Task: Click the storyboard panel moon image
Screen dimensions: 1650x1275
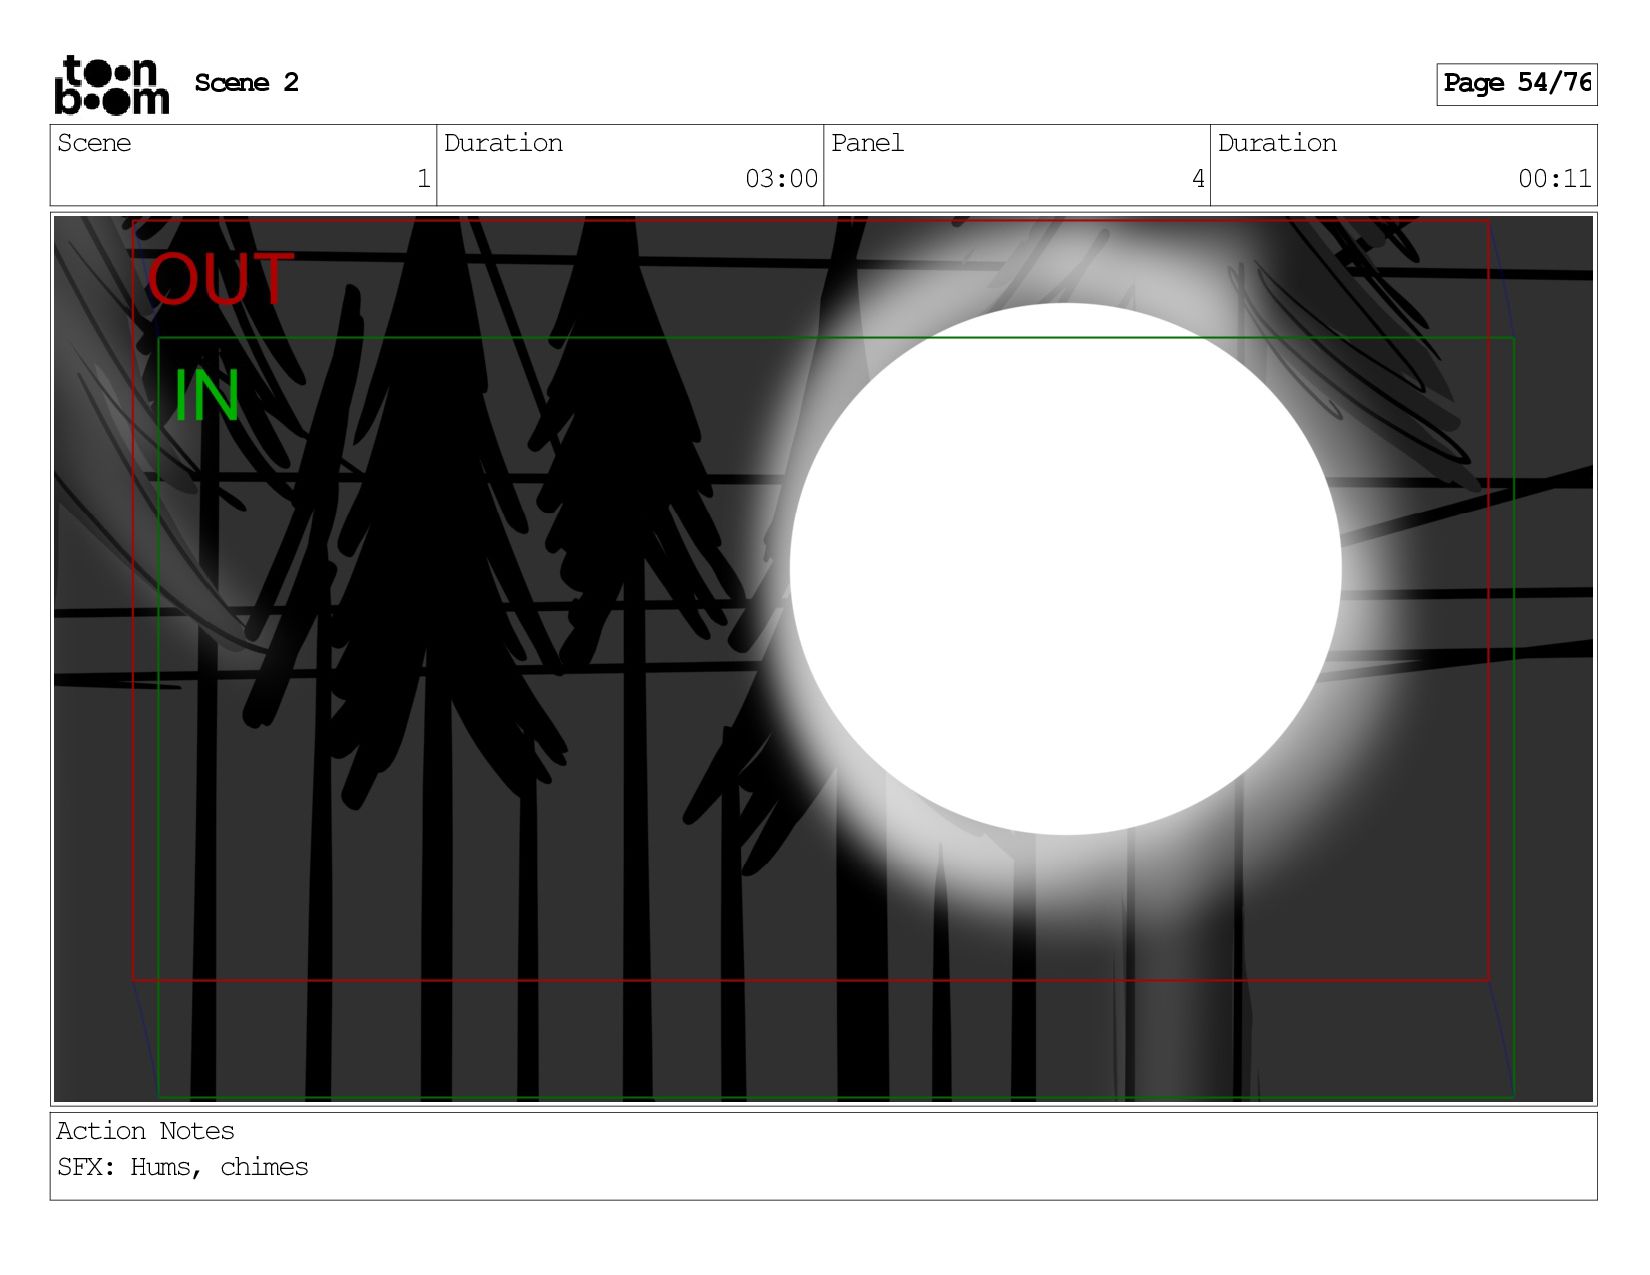Action: (x=1065, y=568)
